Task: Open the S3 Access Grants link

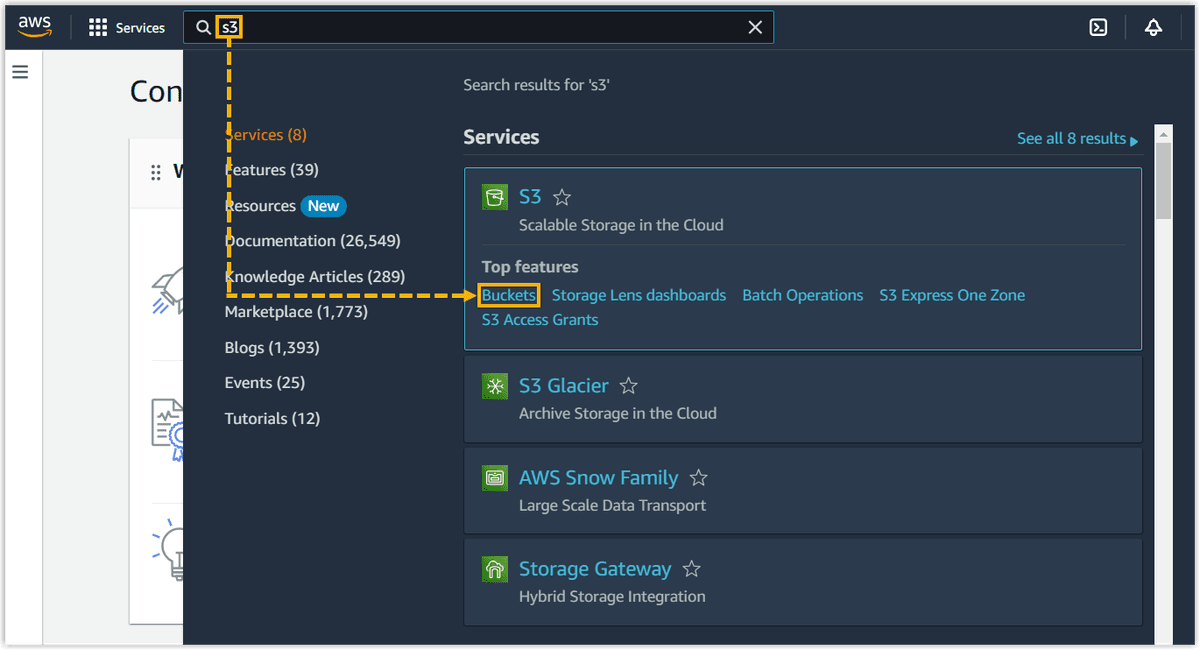Action: (x=539, y=319)
